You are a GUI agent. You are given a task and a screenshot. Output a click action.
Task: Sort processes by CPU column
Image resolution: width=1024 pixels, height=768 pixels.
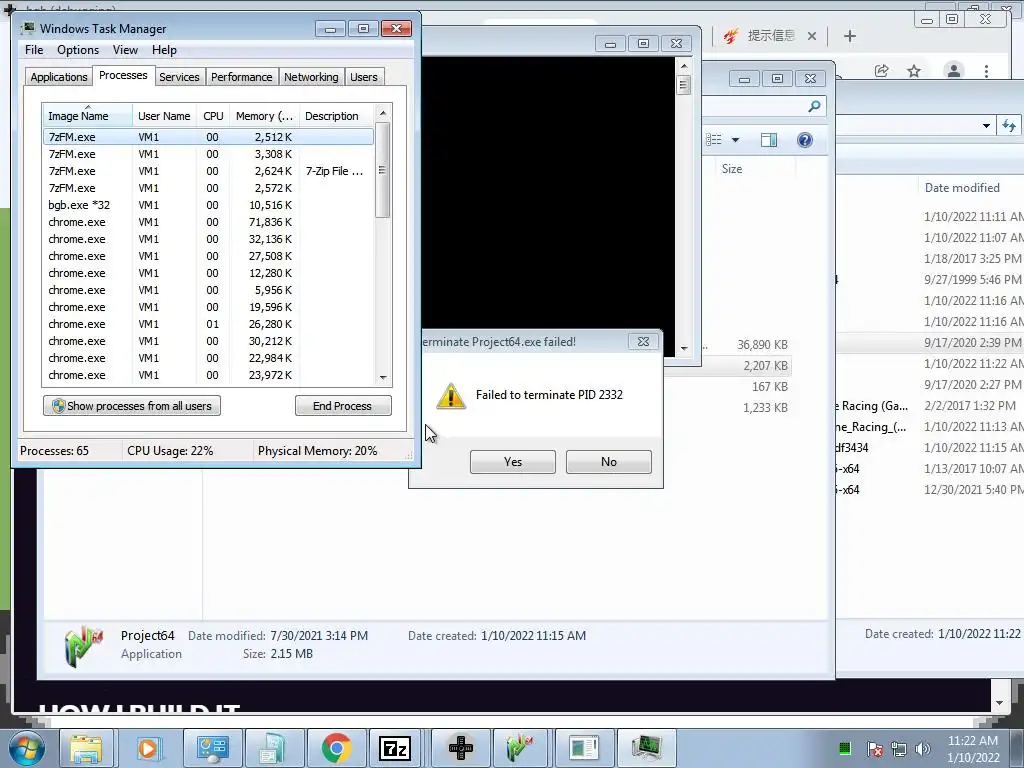coord(213,116)
